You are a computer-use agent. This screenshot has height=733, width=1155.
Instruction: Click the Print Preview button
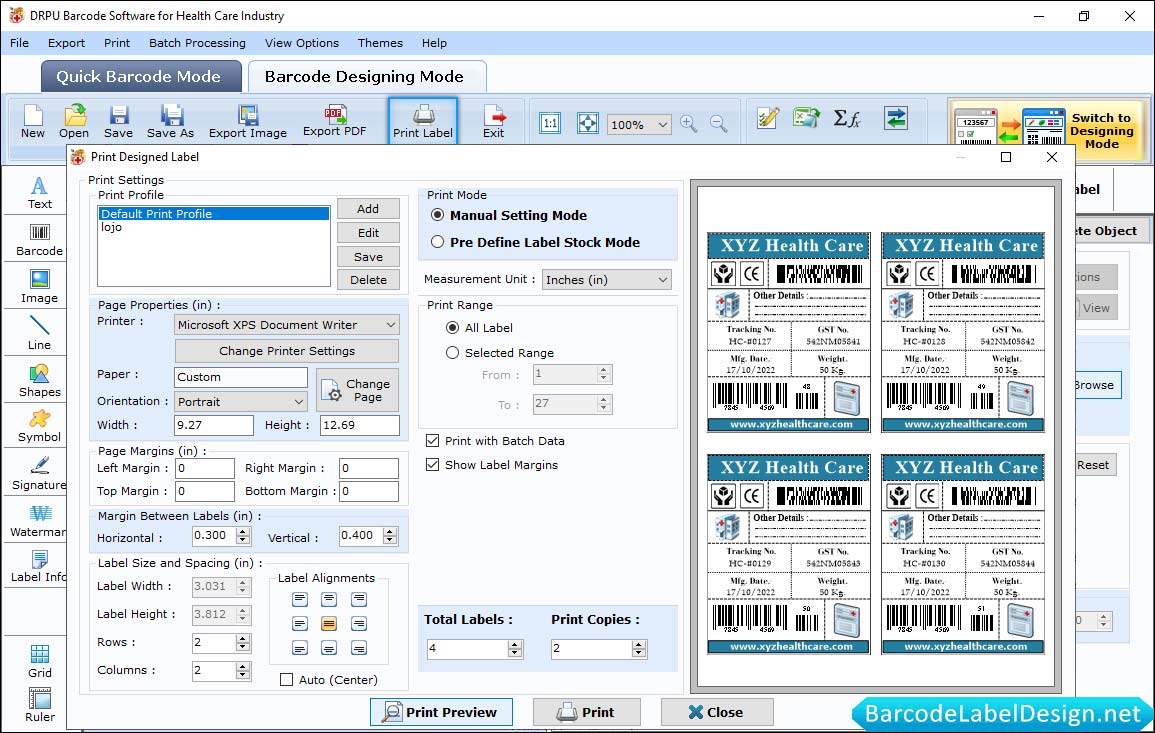coord(441,712)
